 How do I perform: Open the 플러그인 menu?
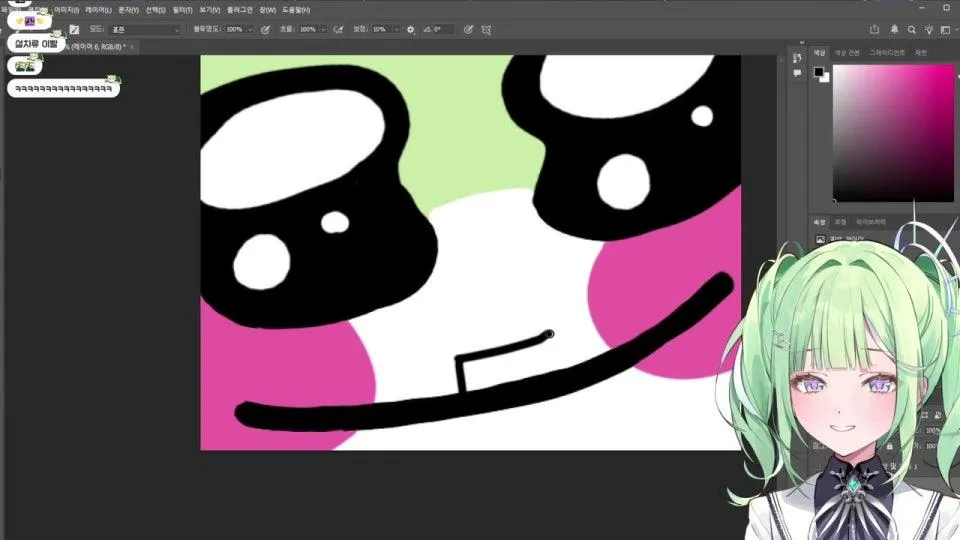pyautogui.click(x=239, y=10)
